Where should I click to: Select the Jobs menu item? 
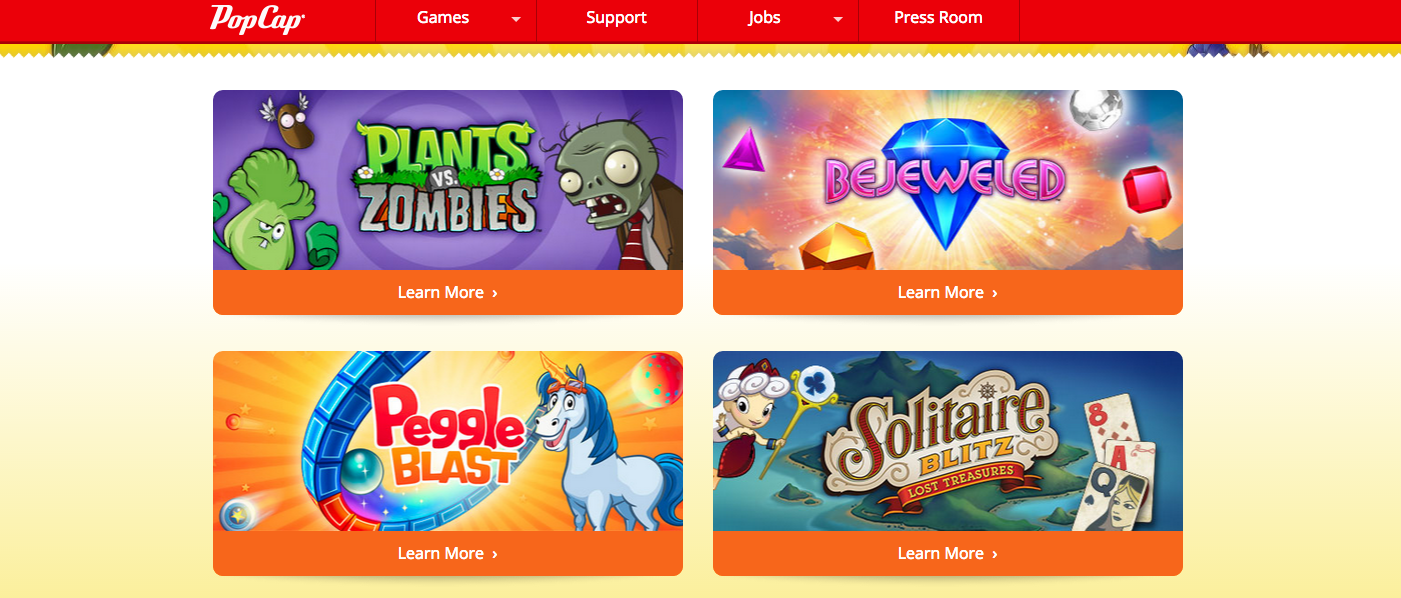point(764,18)
